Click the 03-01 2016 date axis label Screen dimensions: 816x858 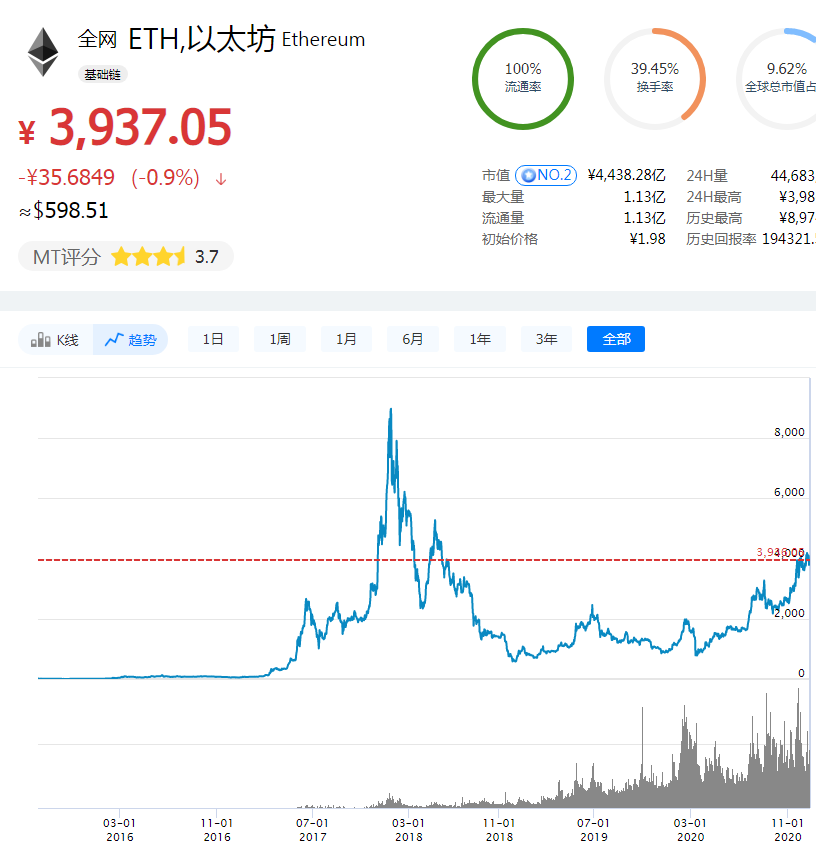(x=120, y=830)
